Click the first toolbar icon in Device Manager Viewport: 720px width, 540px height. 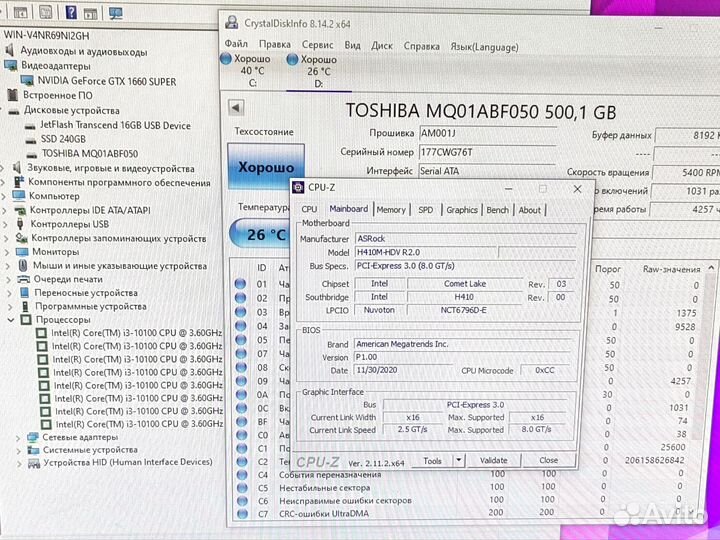point(20,13)
